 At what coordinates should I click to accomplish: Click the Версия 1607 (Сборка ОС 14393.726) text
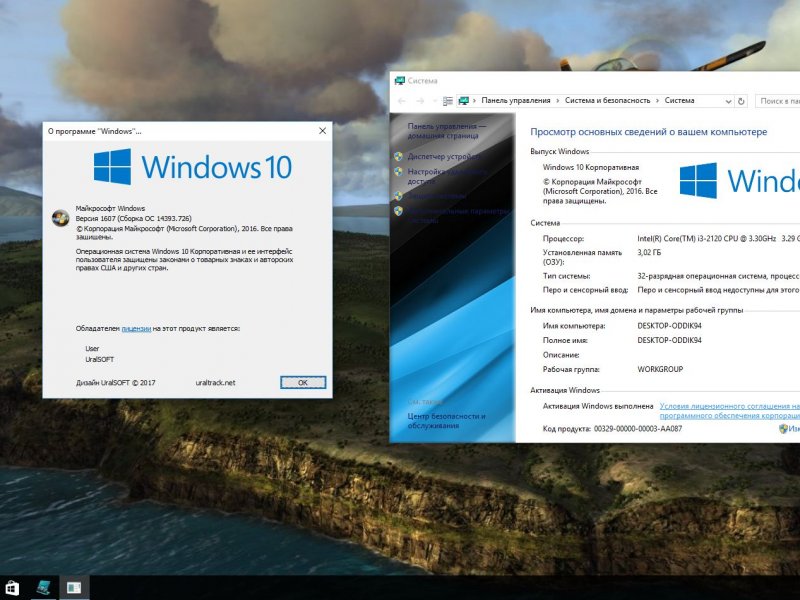(134, 218)
